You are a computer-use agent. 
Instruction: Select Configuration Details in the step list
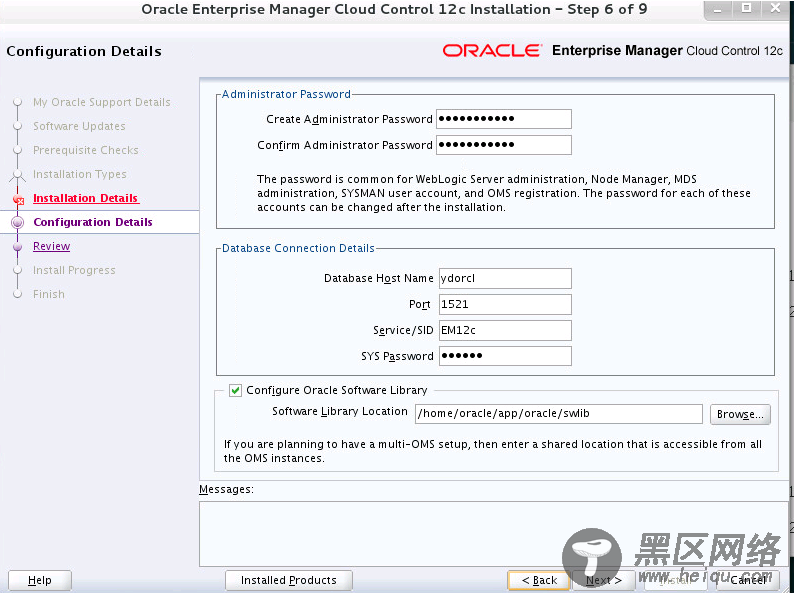[x=93, y=222]
